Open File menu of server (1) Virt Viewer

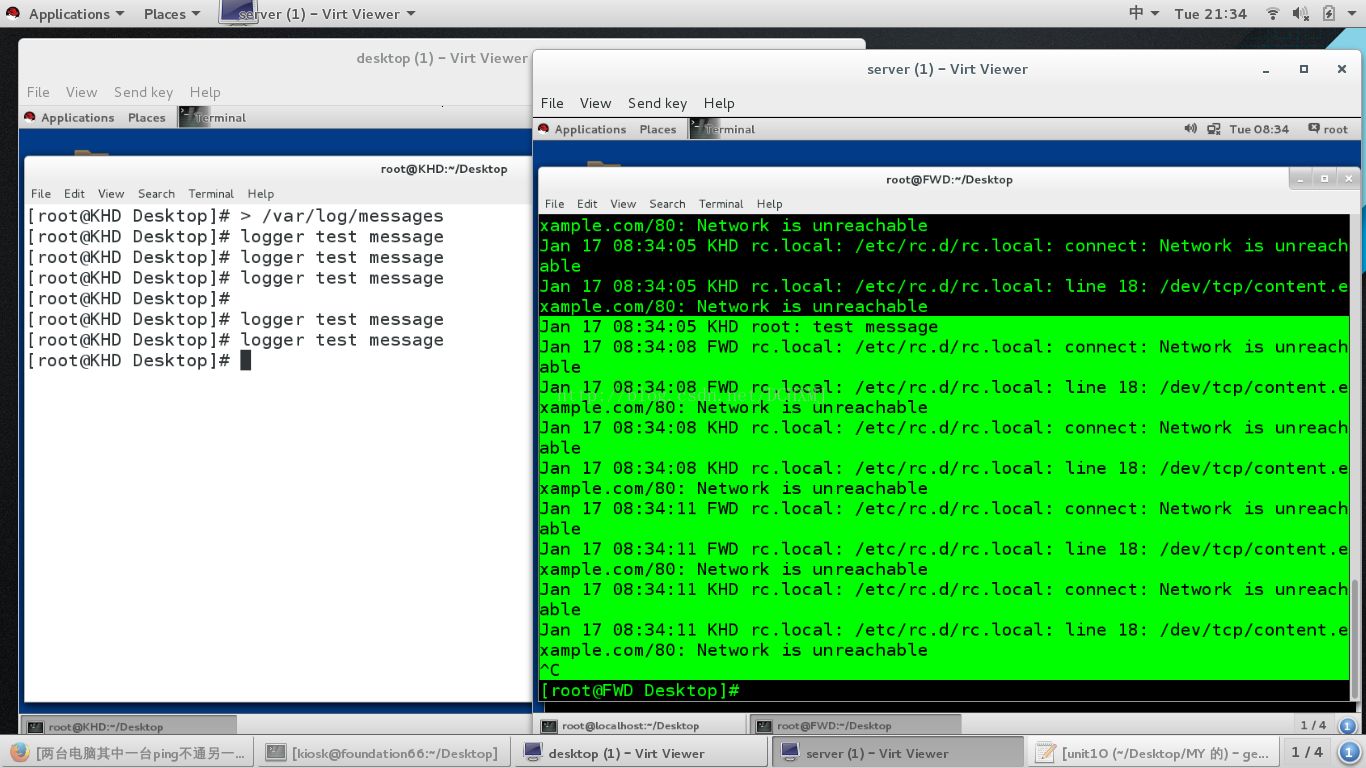pos(552,103)
